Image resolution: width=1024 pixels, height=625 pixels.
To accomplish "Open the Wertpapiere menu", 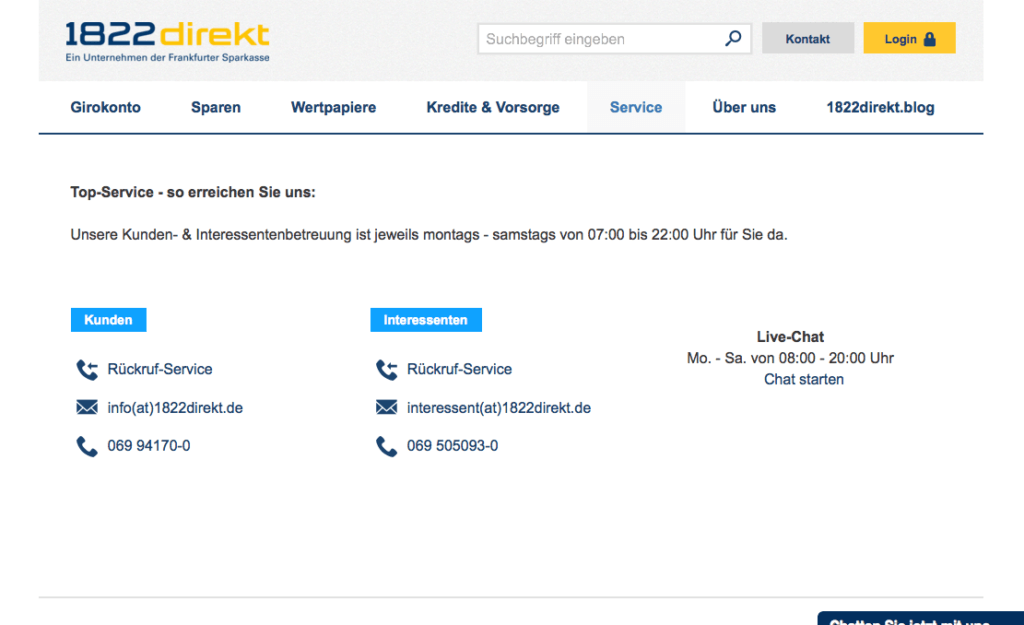I will (x=334, y=107).
